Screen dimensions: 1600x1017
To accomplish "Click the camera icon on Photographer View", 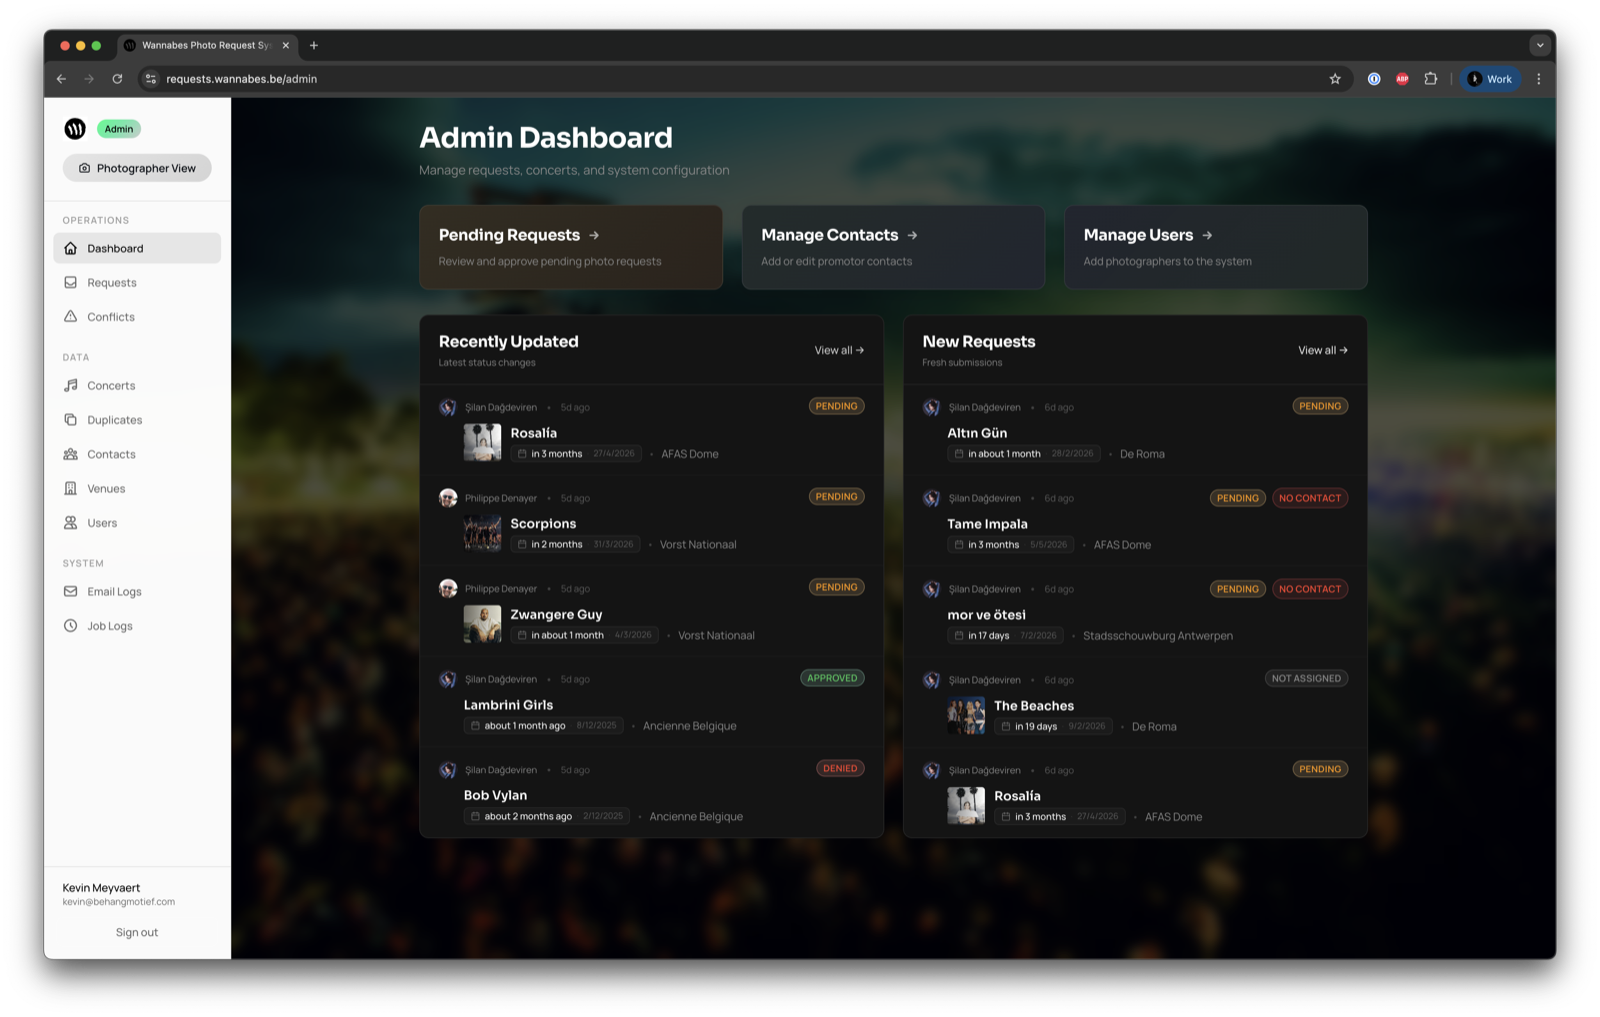I will 85,168.
